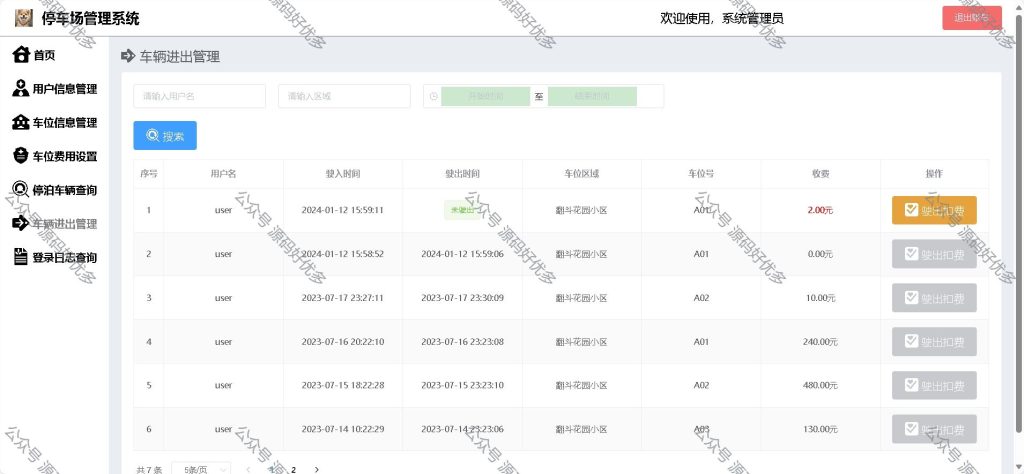The height and width of the screenshot is (474, 1024).
Task: Click A02 spot cell in row 3
Action: pyautogui.click(x=701, y=298)
